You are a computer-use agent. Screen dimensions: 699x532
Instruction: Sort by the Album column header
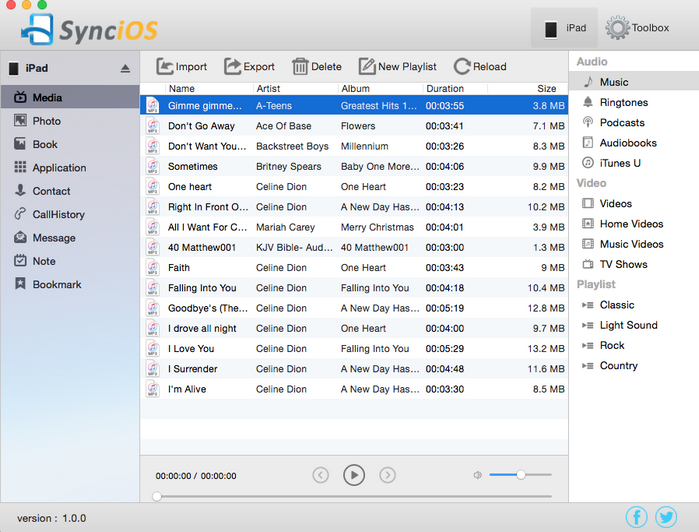[380, 88]
